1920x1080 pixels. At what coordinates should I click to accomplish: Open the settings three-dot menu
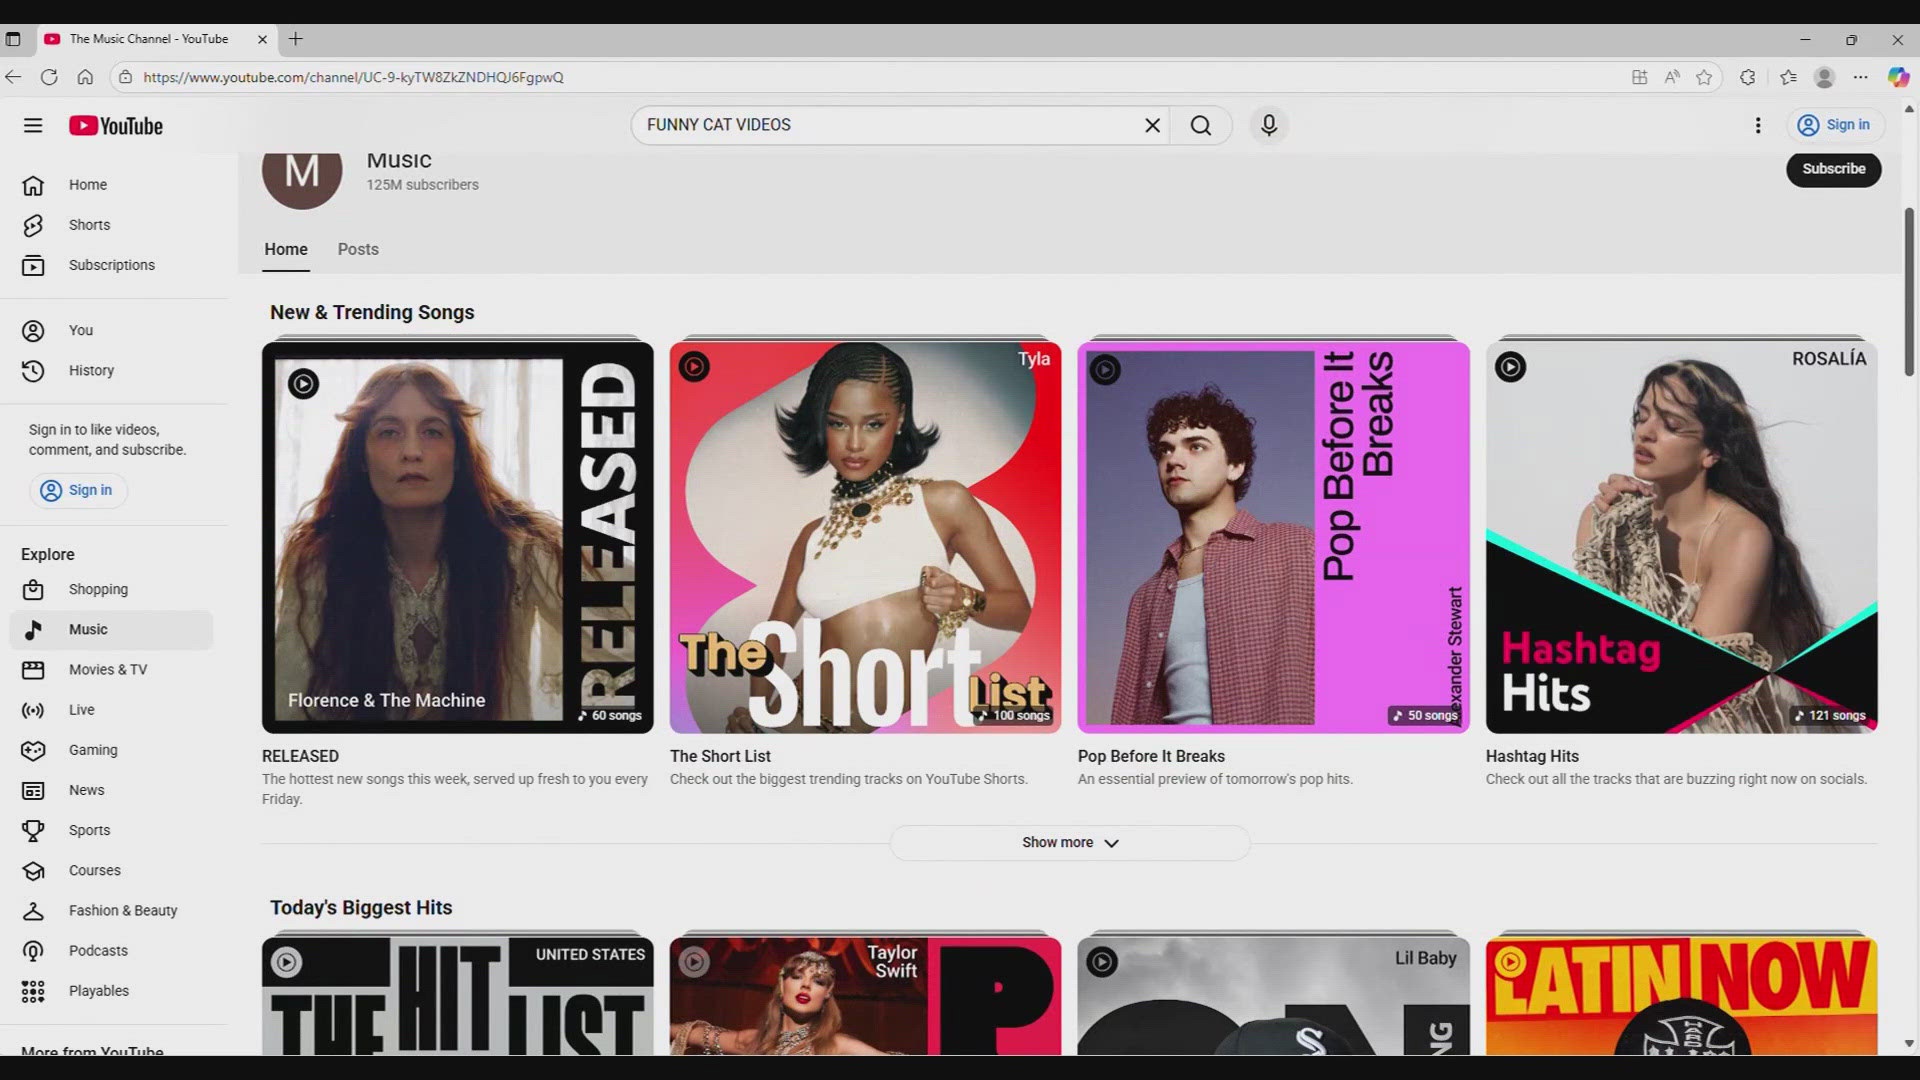coord(1759,125)
